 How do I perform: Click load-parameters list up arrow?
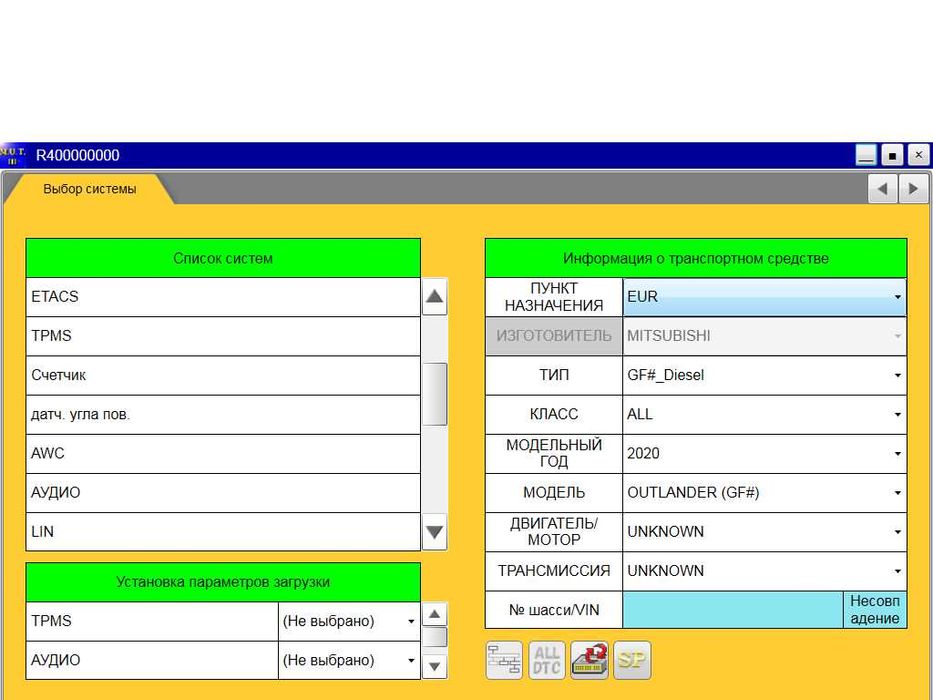pyautogui.click(x=434, y=614)
